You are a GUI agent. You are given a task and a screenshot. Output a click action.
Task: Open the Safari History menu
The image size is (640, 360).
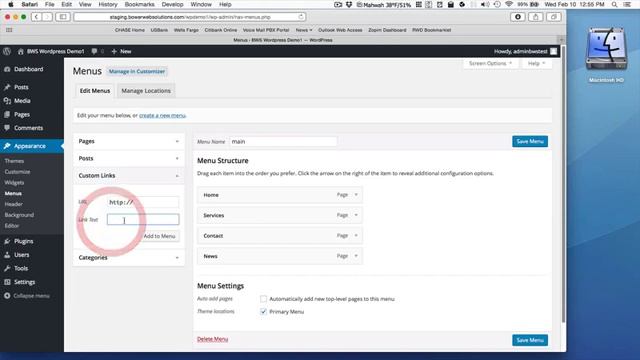click(108, 4)
